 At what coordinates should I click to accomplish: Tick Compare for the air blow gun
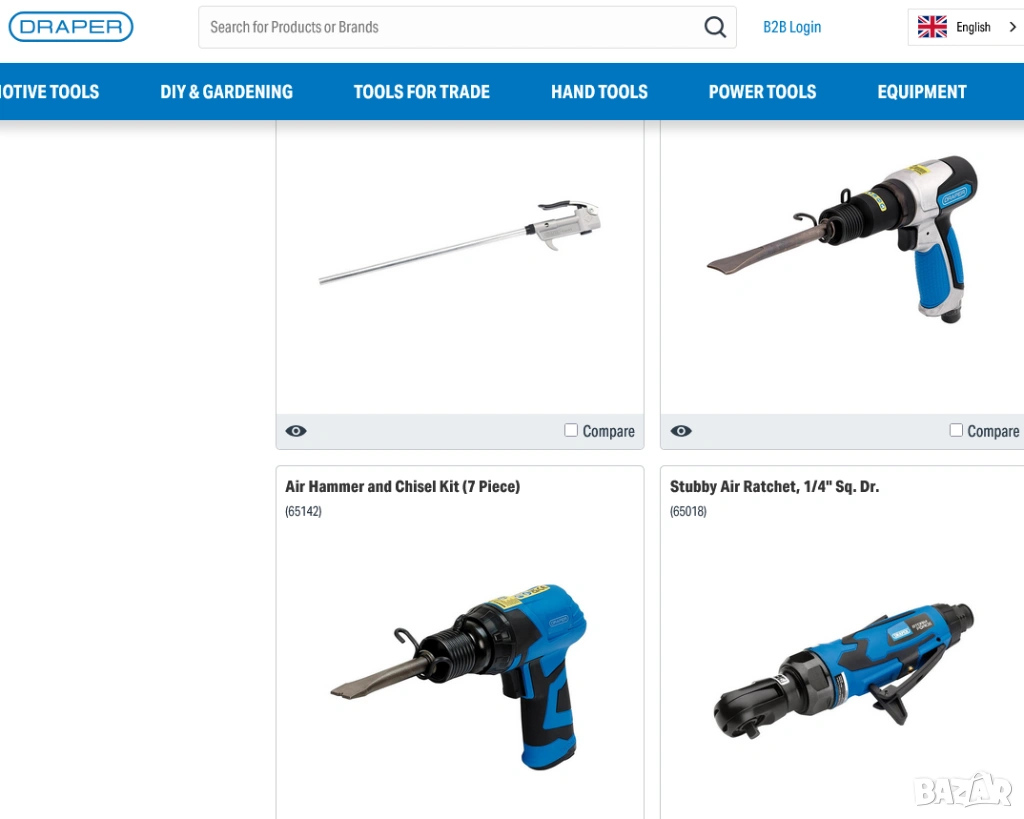tap(571, 430)
